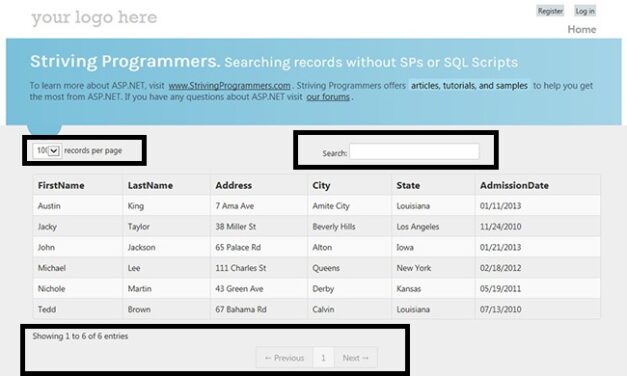Open the records per page dropdown
This screenshot has width=627, height=376.
pyautogui.click(x=47, y=151)
